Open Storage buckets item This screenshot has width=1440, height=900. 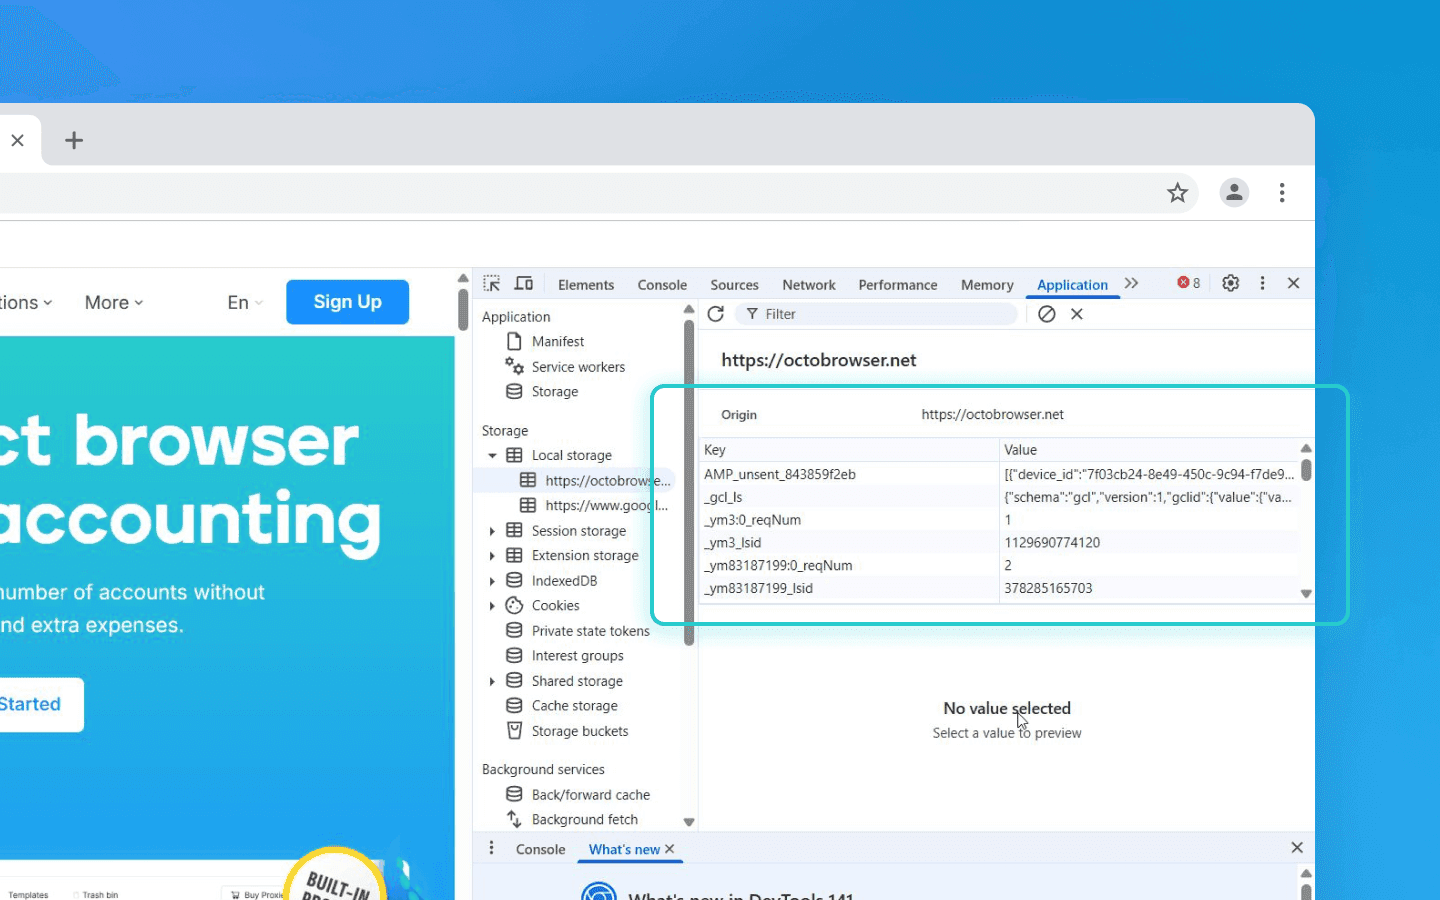pos(580,731)
